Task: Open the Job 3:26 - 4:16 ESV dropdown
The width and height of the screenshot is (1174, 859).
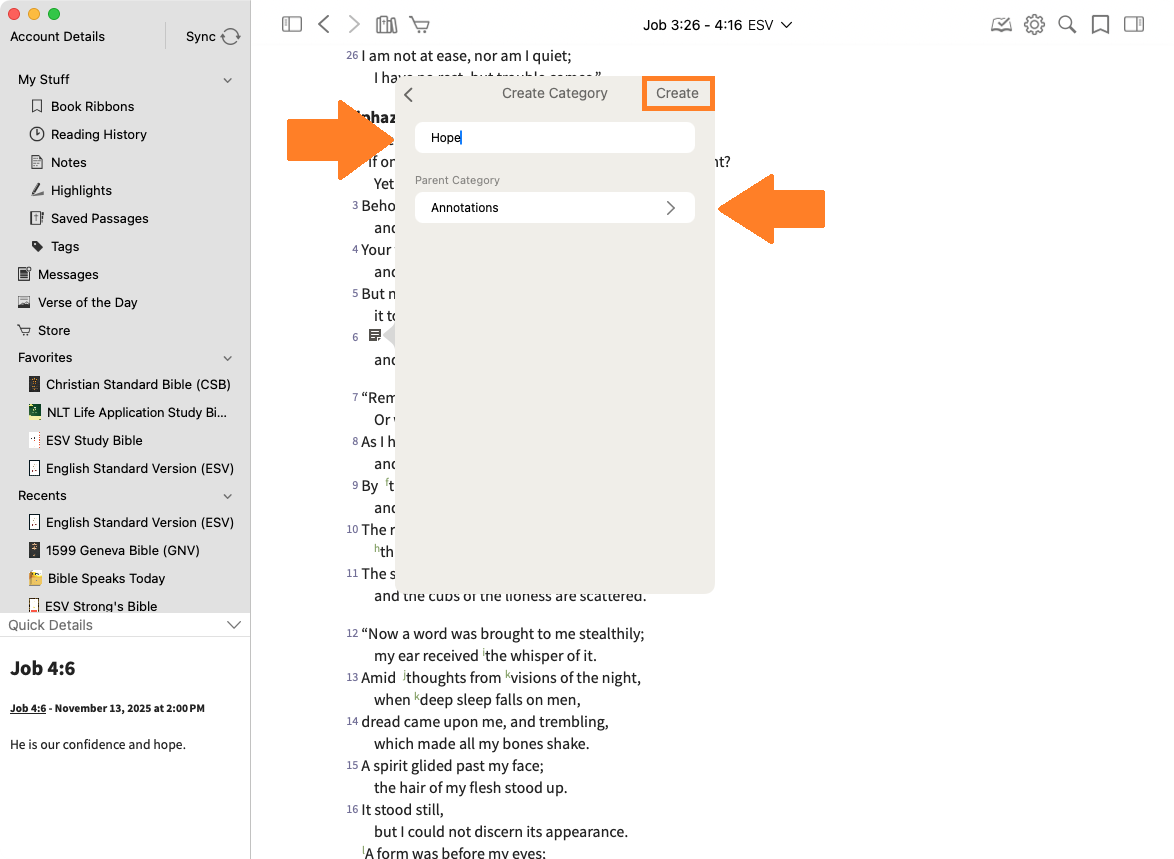Action: point(717,24)
